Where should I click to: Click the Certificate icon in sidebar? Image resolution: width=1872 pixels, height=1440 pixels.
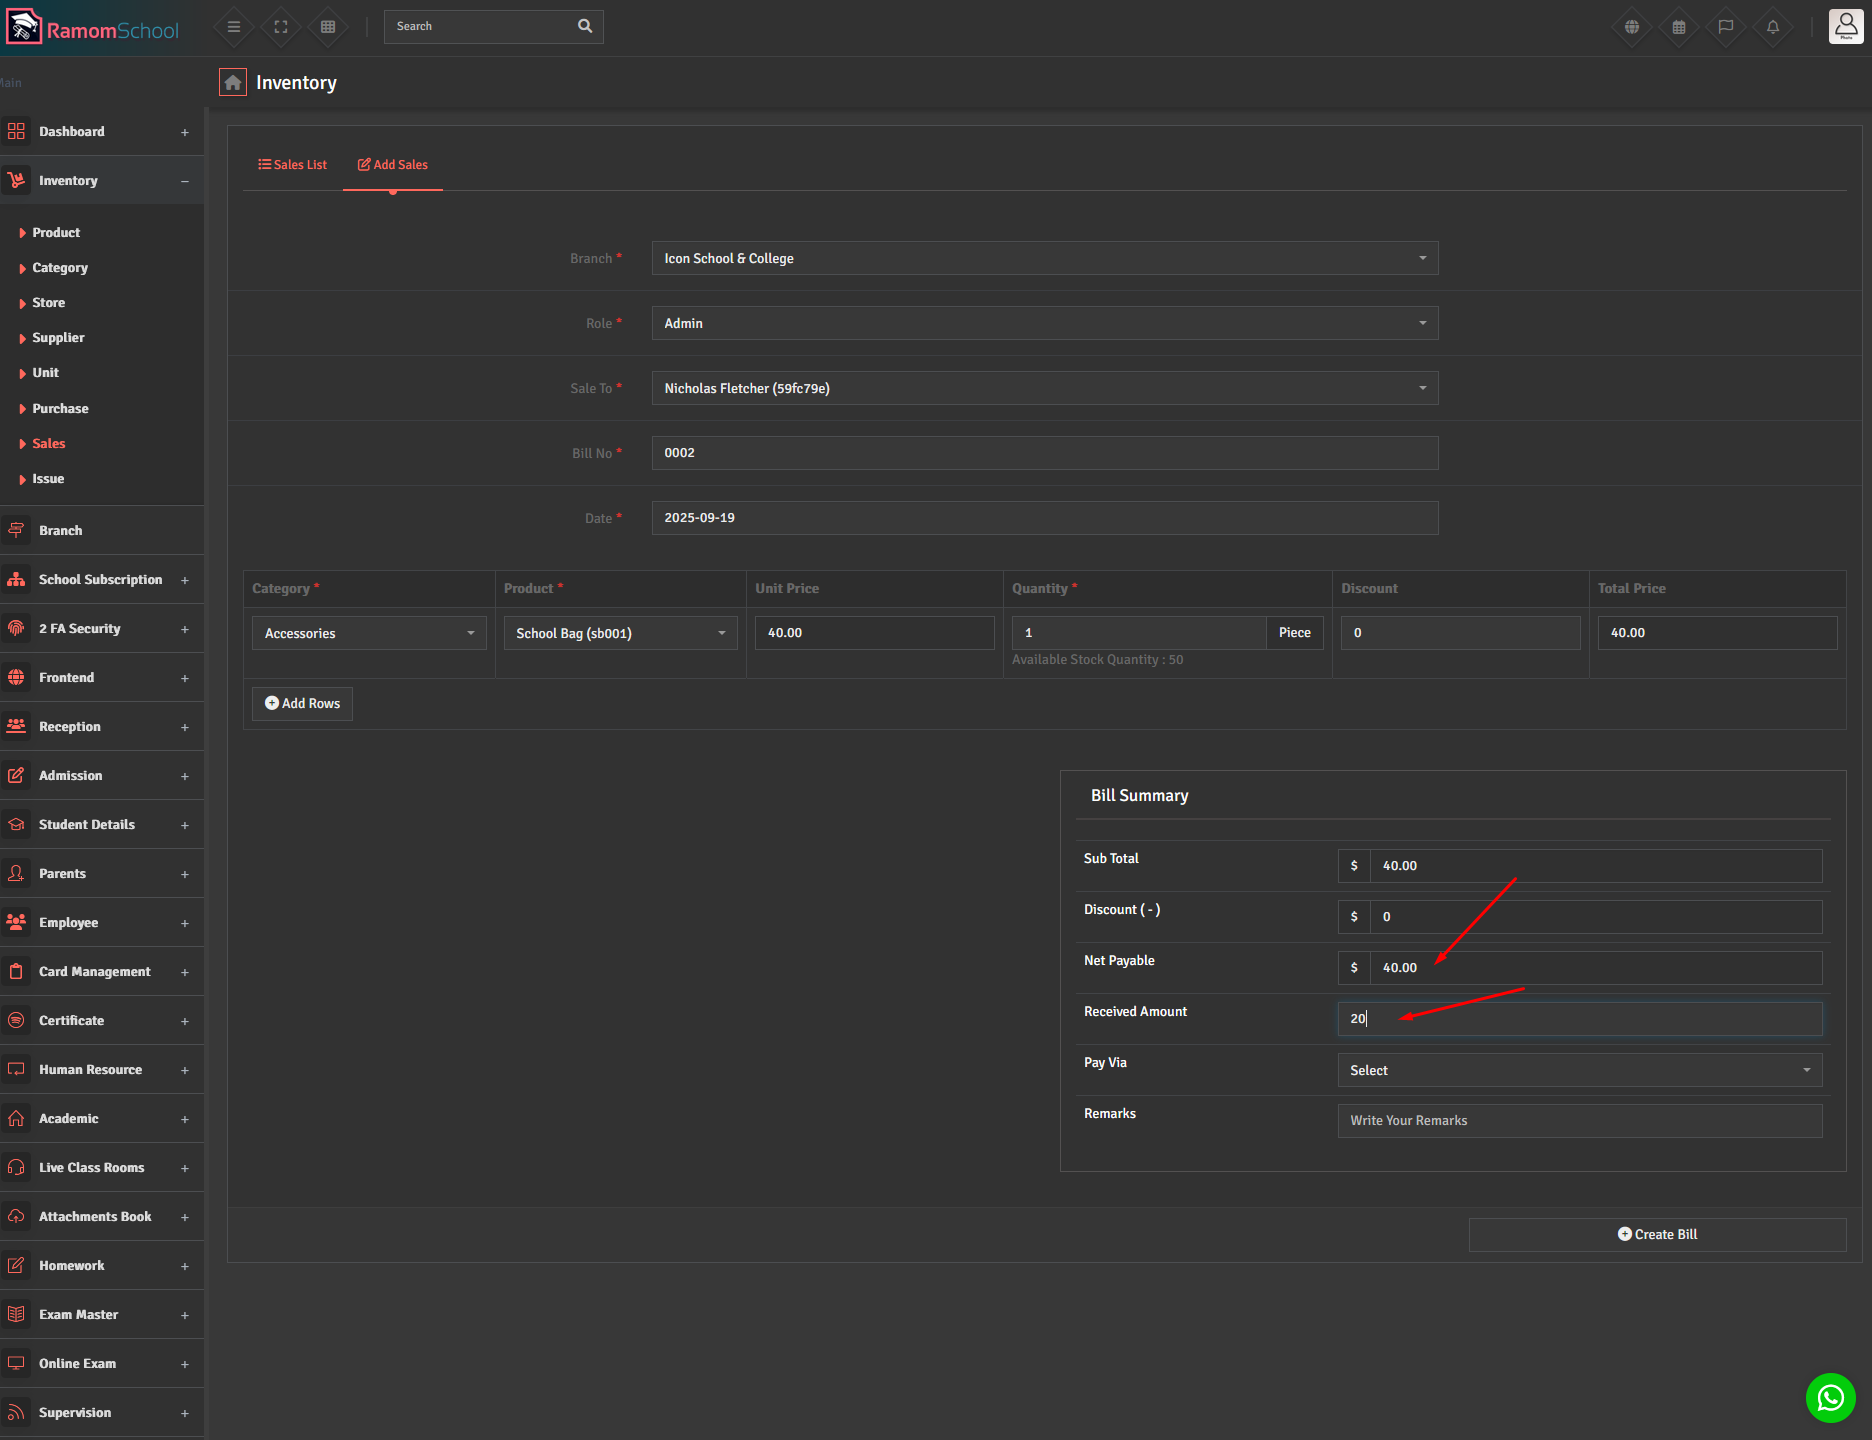(x=16, y=1020)
